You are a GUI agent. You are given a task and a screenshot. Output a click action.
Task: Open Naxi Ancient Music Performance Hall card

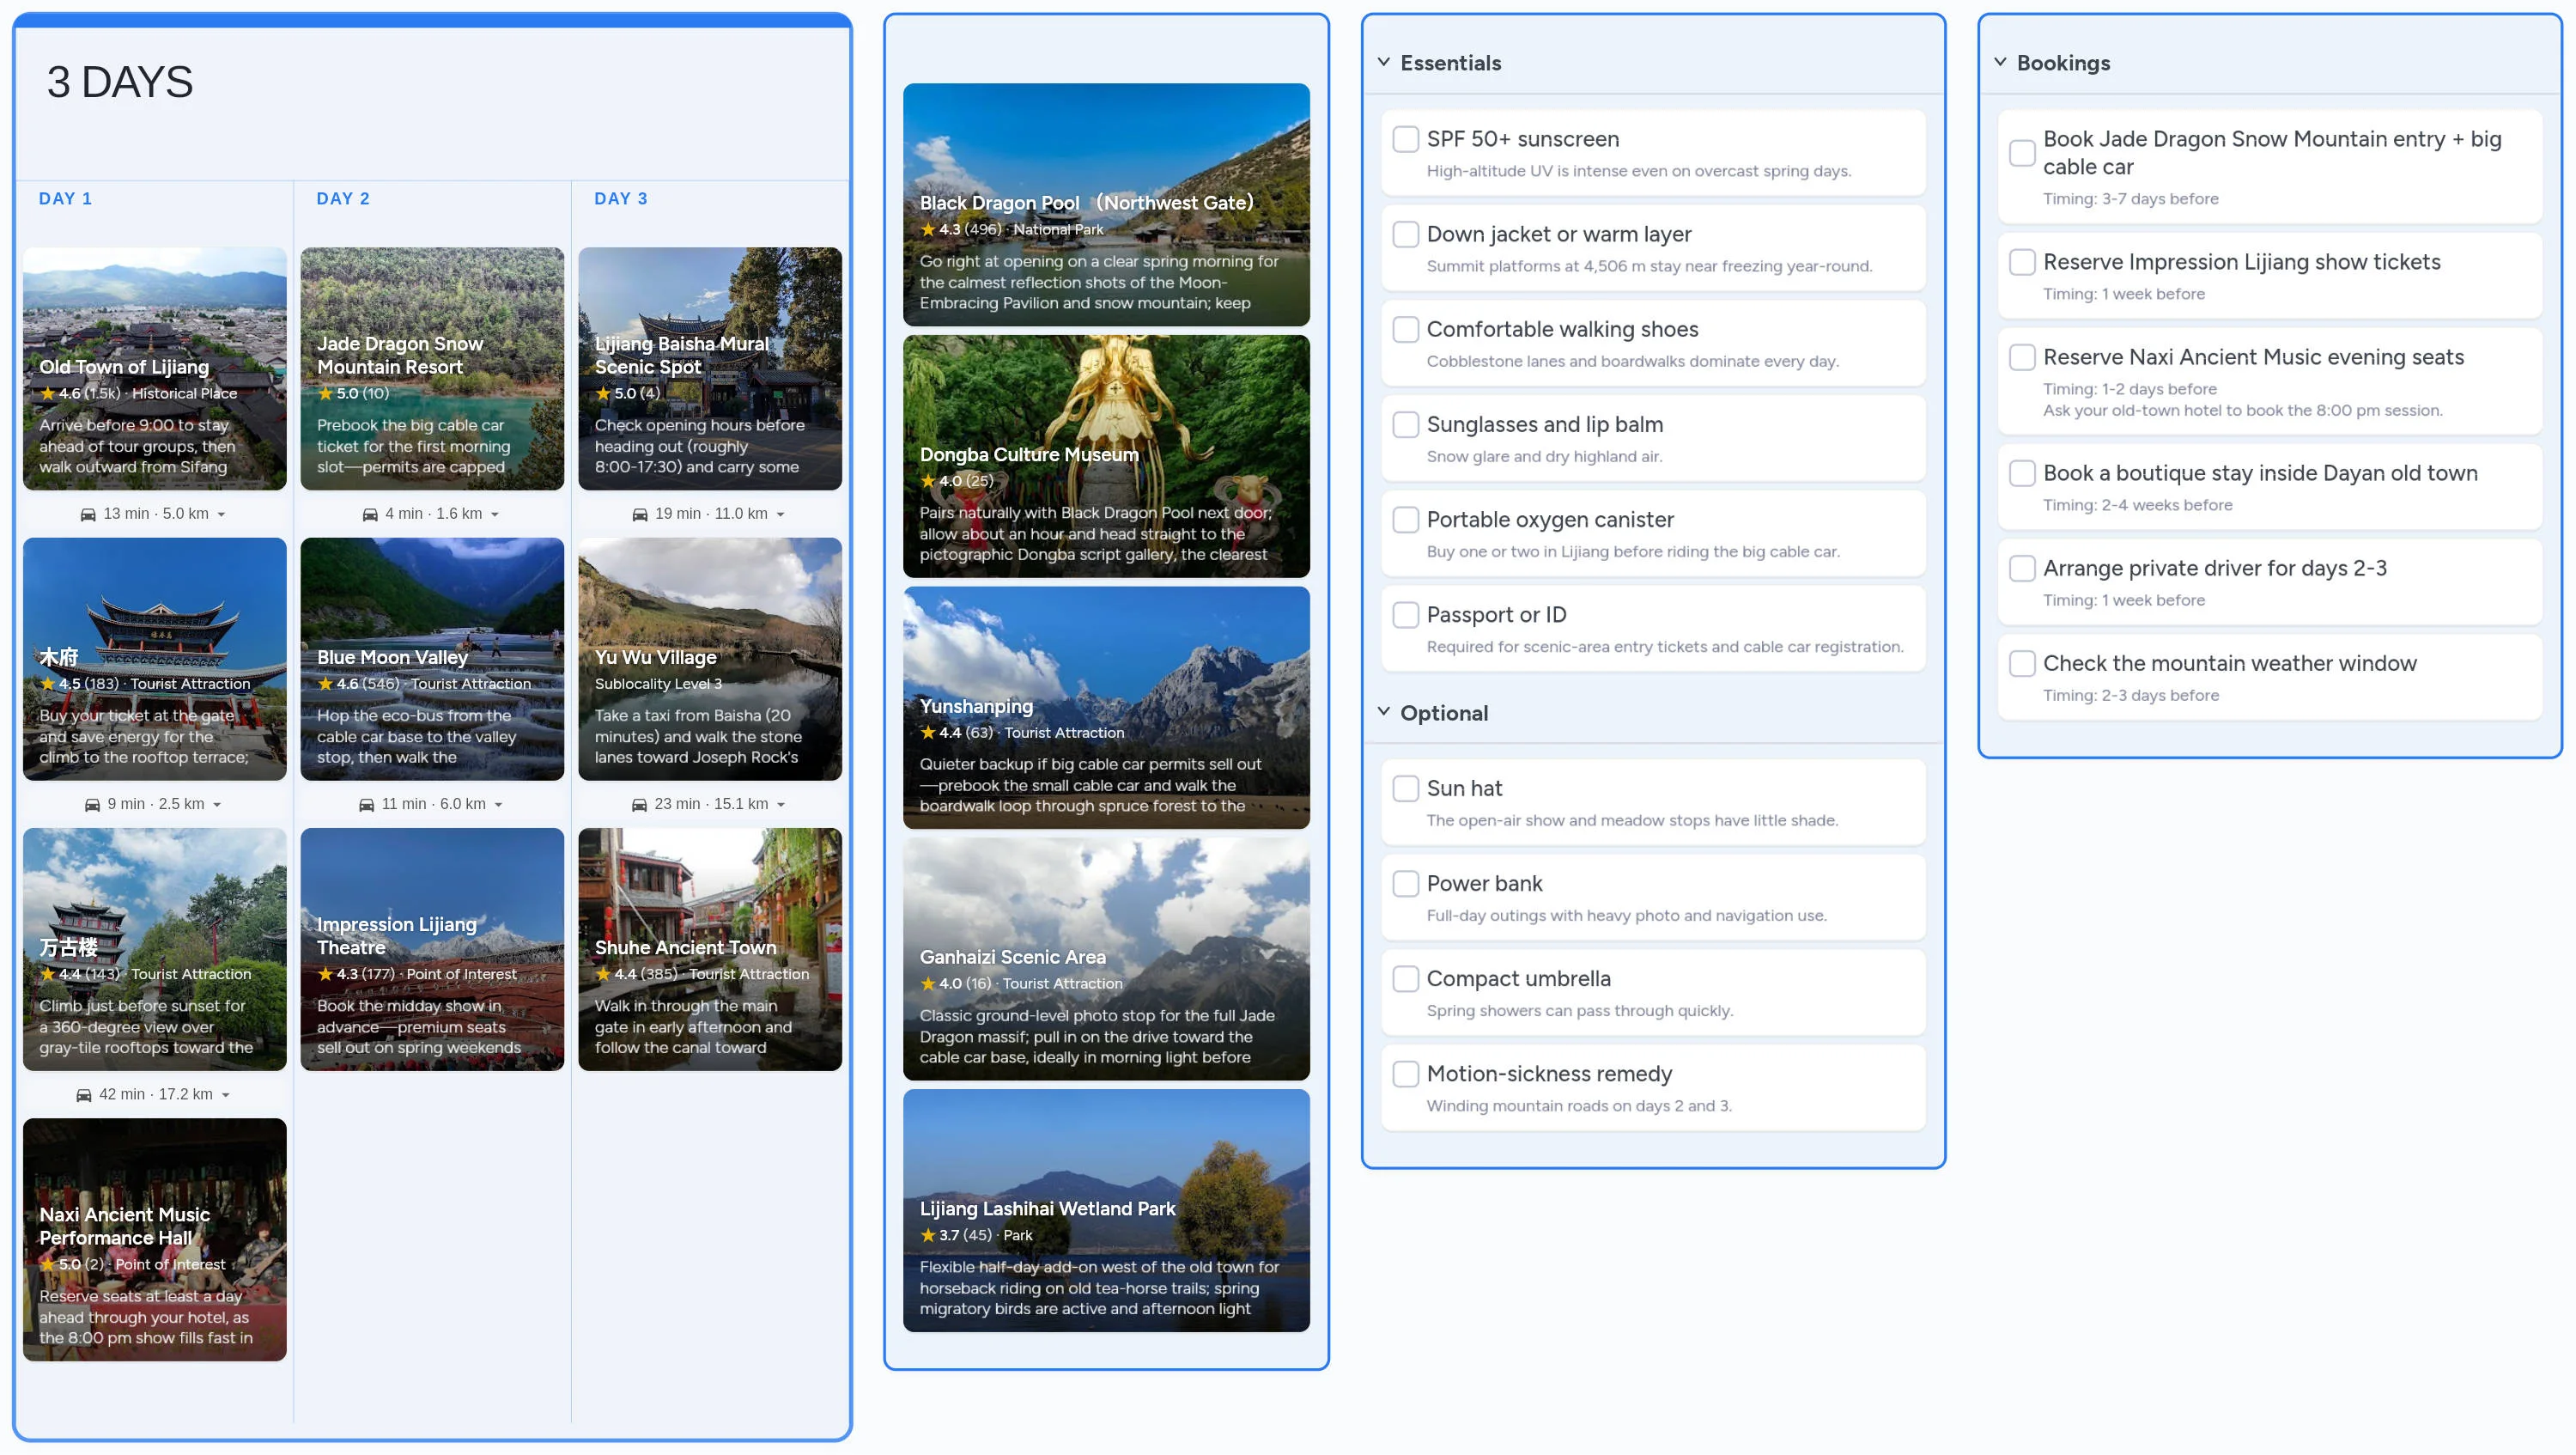155,1239
